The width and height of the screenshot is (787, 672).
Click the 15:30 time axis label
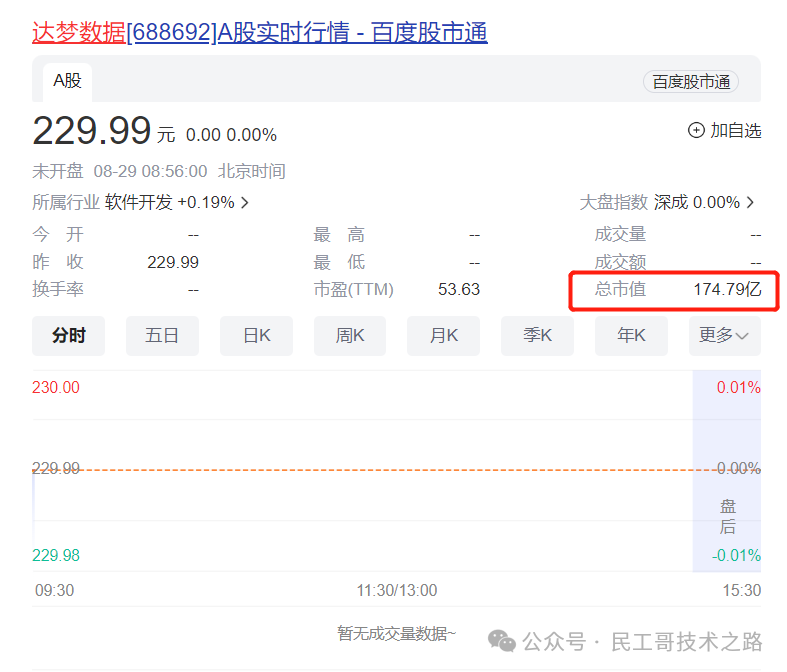[x=741, y=590]
